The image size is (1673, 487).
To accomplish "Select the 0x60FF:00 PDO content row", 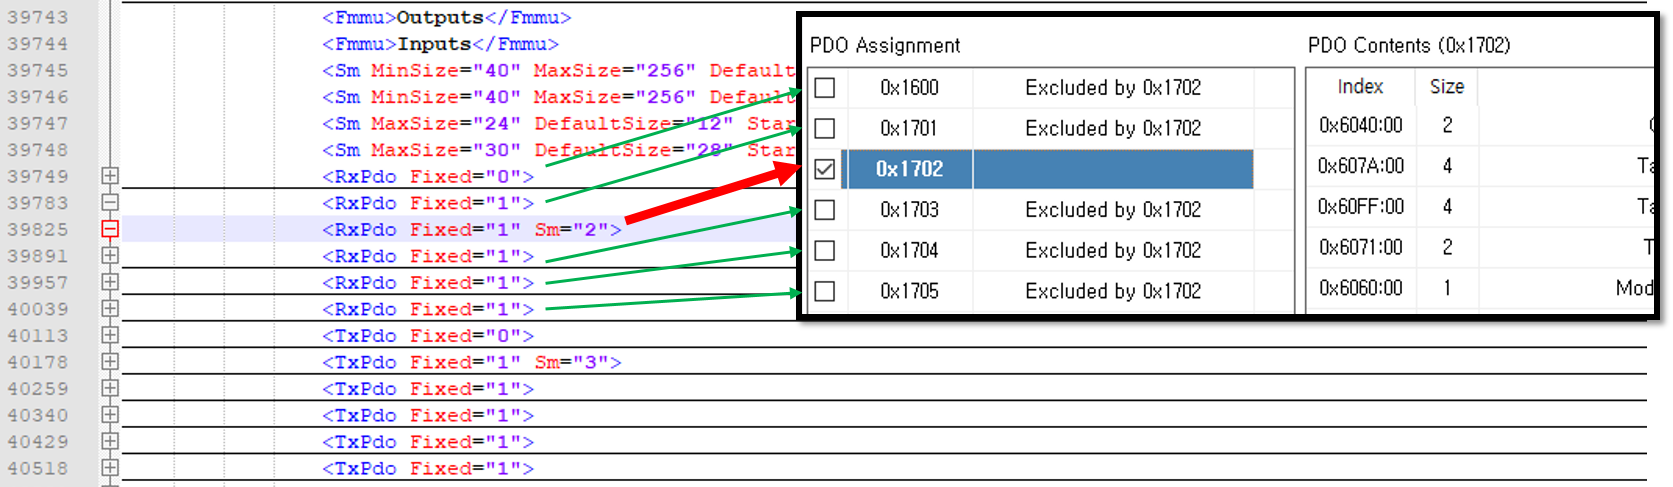I will 1360,207.
